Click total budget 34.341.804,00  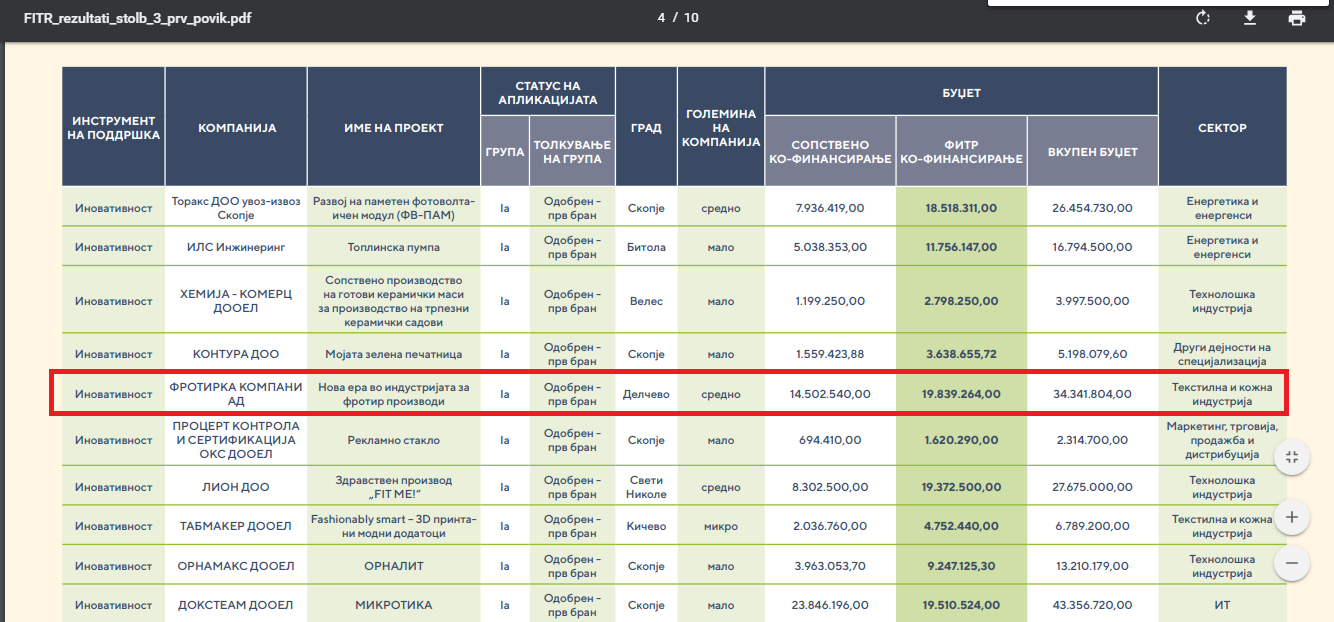click(1092, 394)
